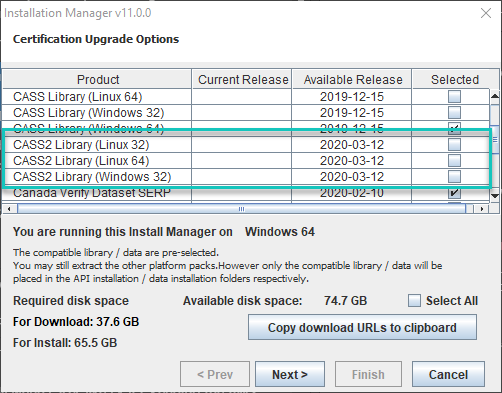Click 2020-03-12 release for CASS2 Linux 32

(352, 145)
